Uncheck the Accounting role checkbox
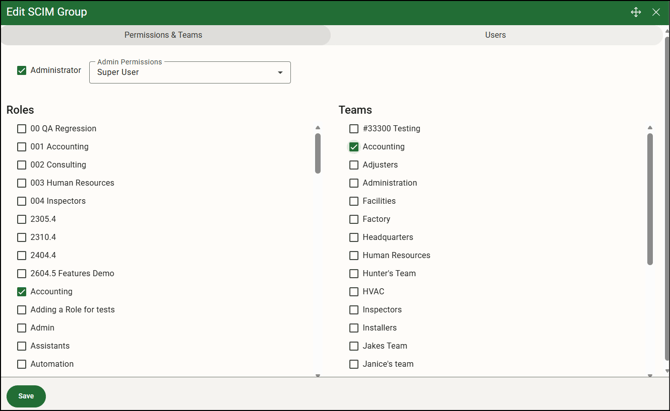 tap(22, 292)
